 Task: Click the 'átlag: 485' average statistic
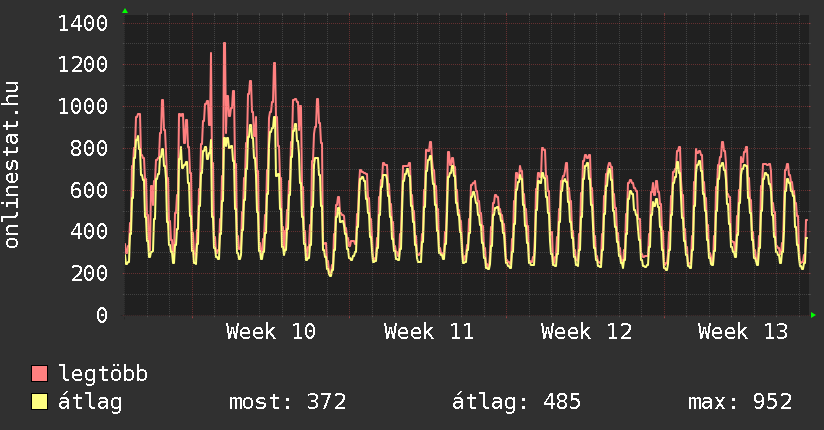(517, 403)
